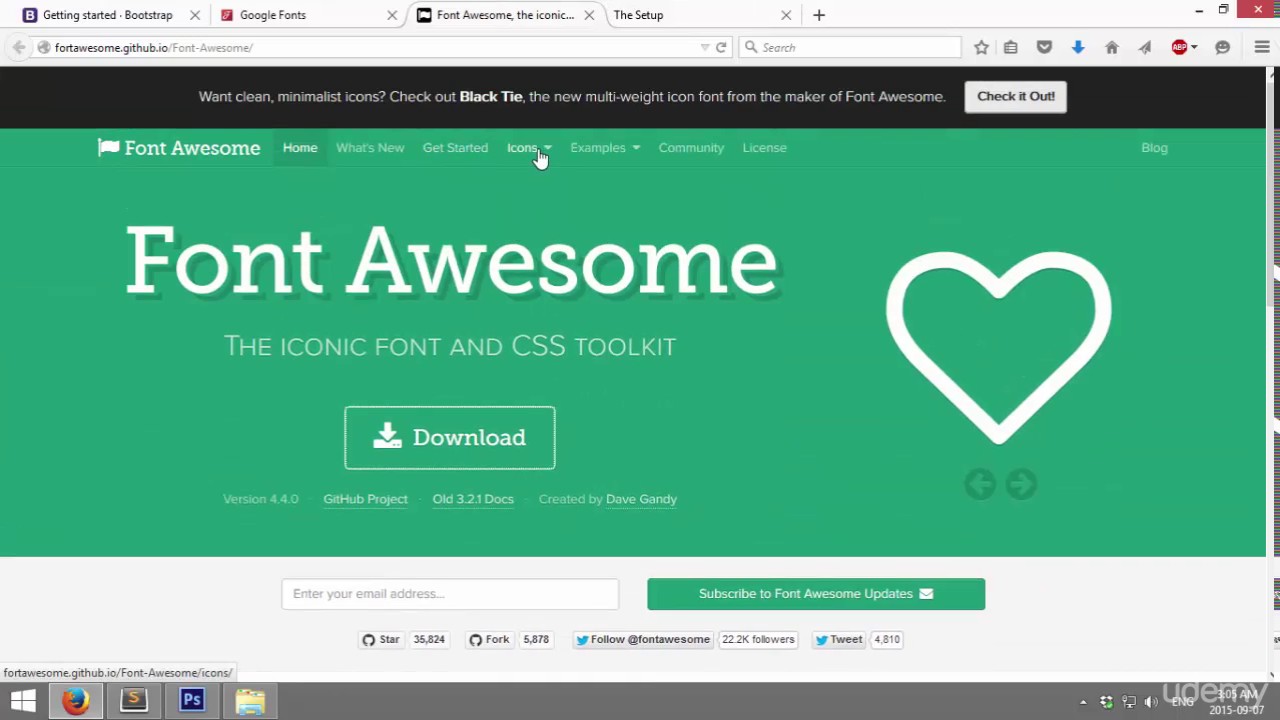Open the Downloads arrow icon

click(1078, 47)
